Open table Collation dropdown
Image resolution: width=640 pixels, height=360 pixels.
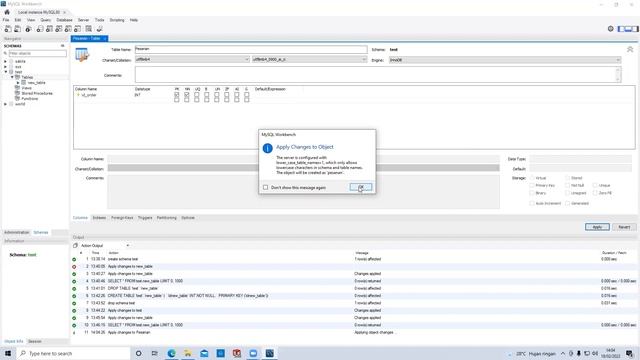click(309, 60)
